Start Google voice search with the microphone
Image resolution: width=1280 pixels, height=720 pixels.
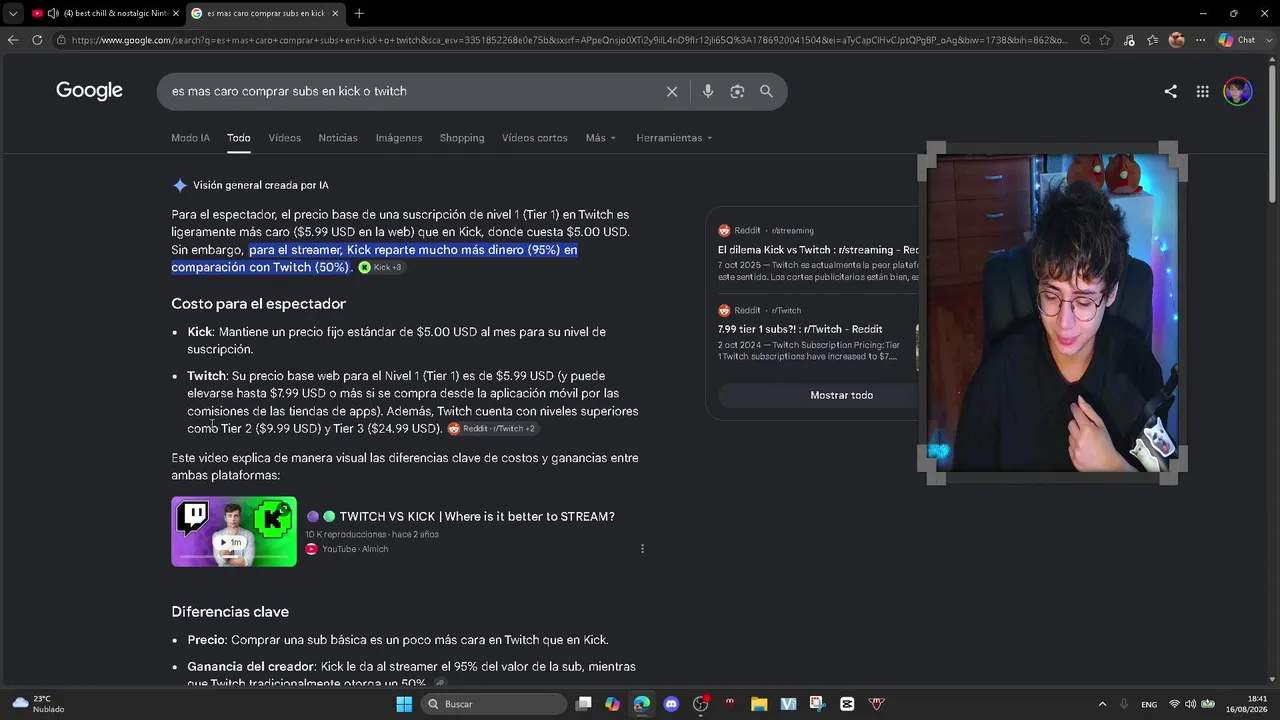point(708,91)
